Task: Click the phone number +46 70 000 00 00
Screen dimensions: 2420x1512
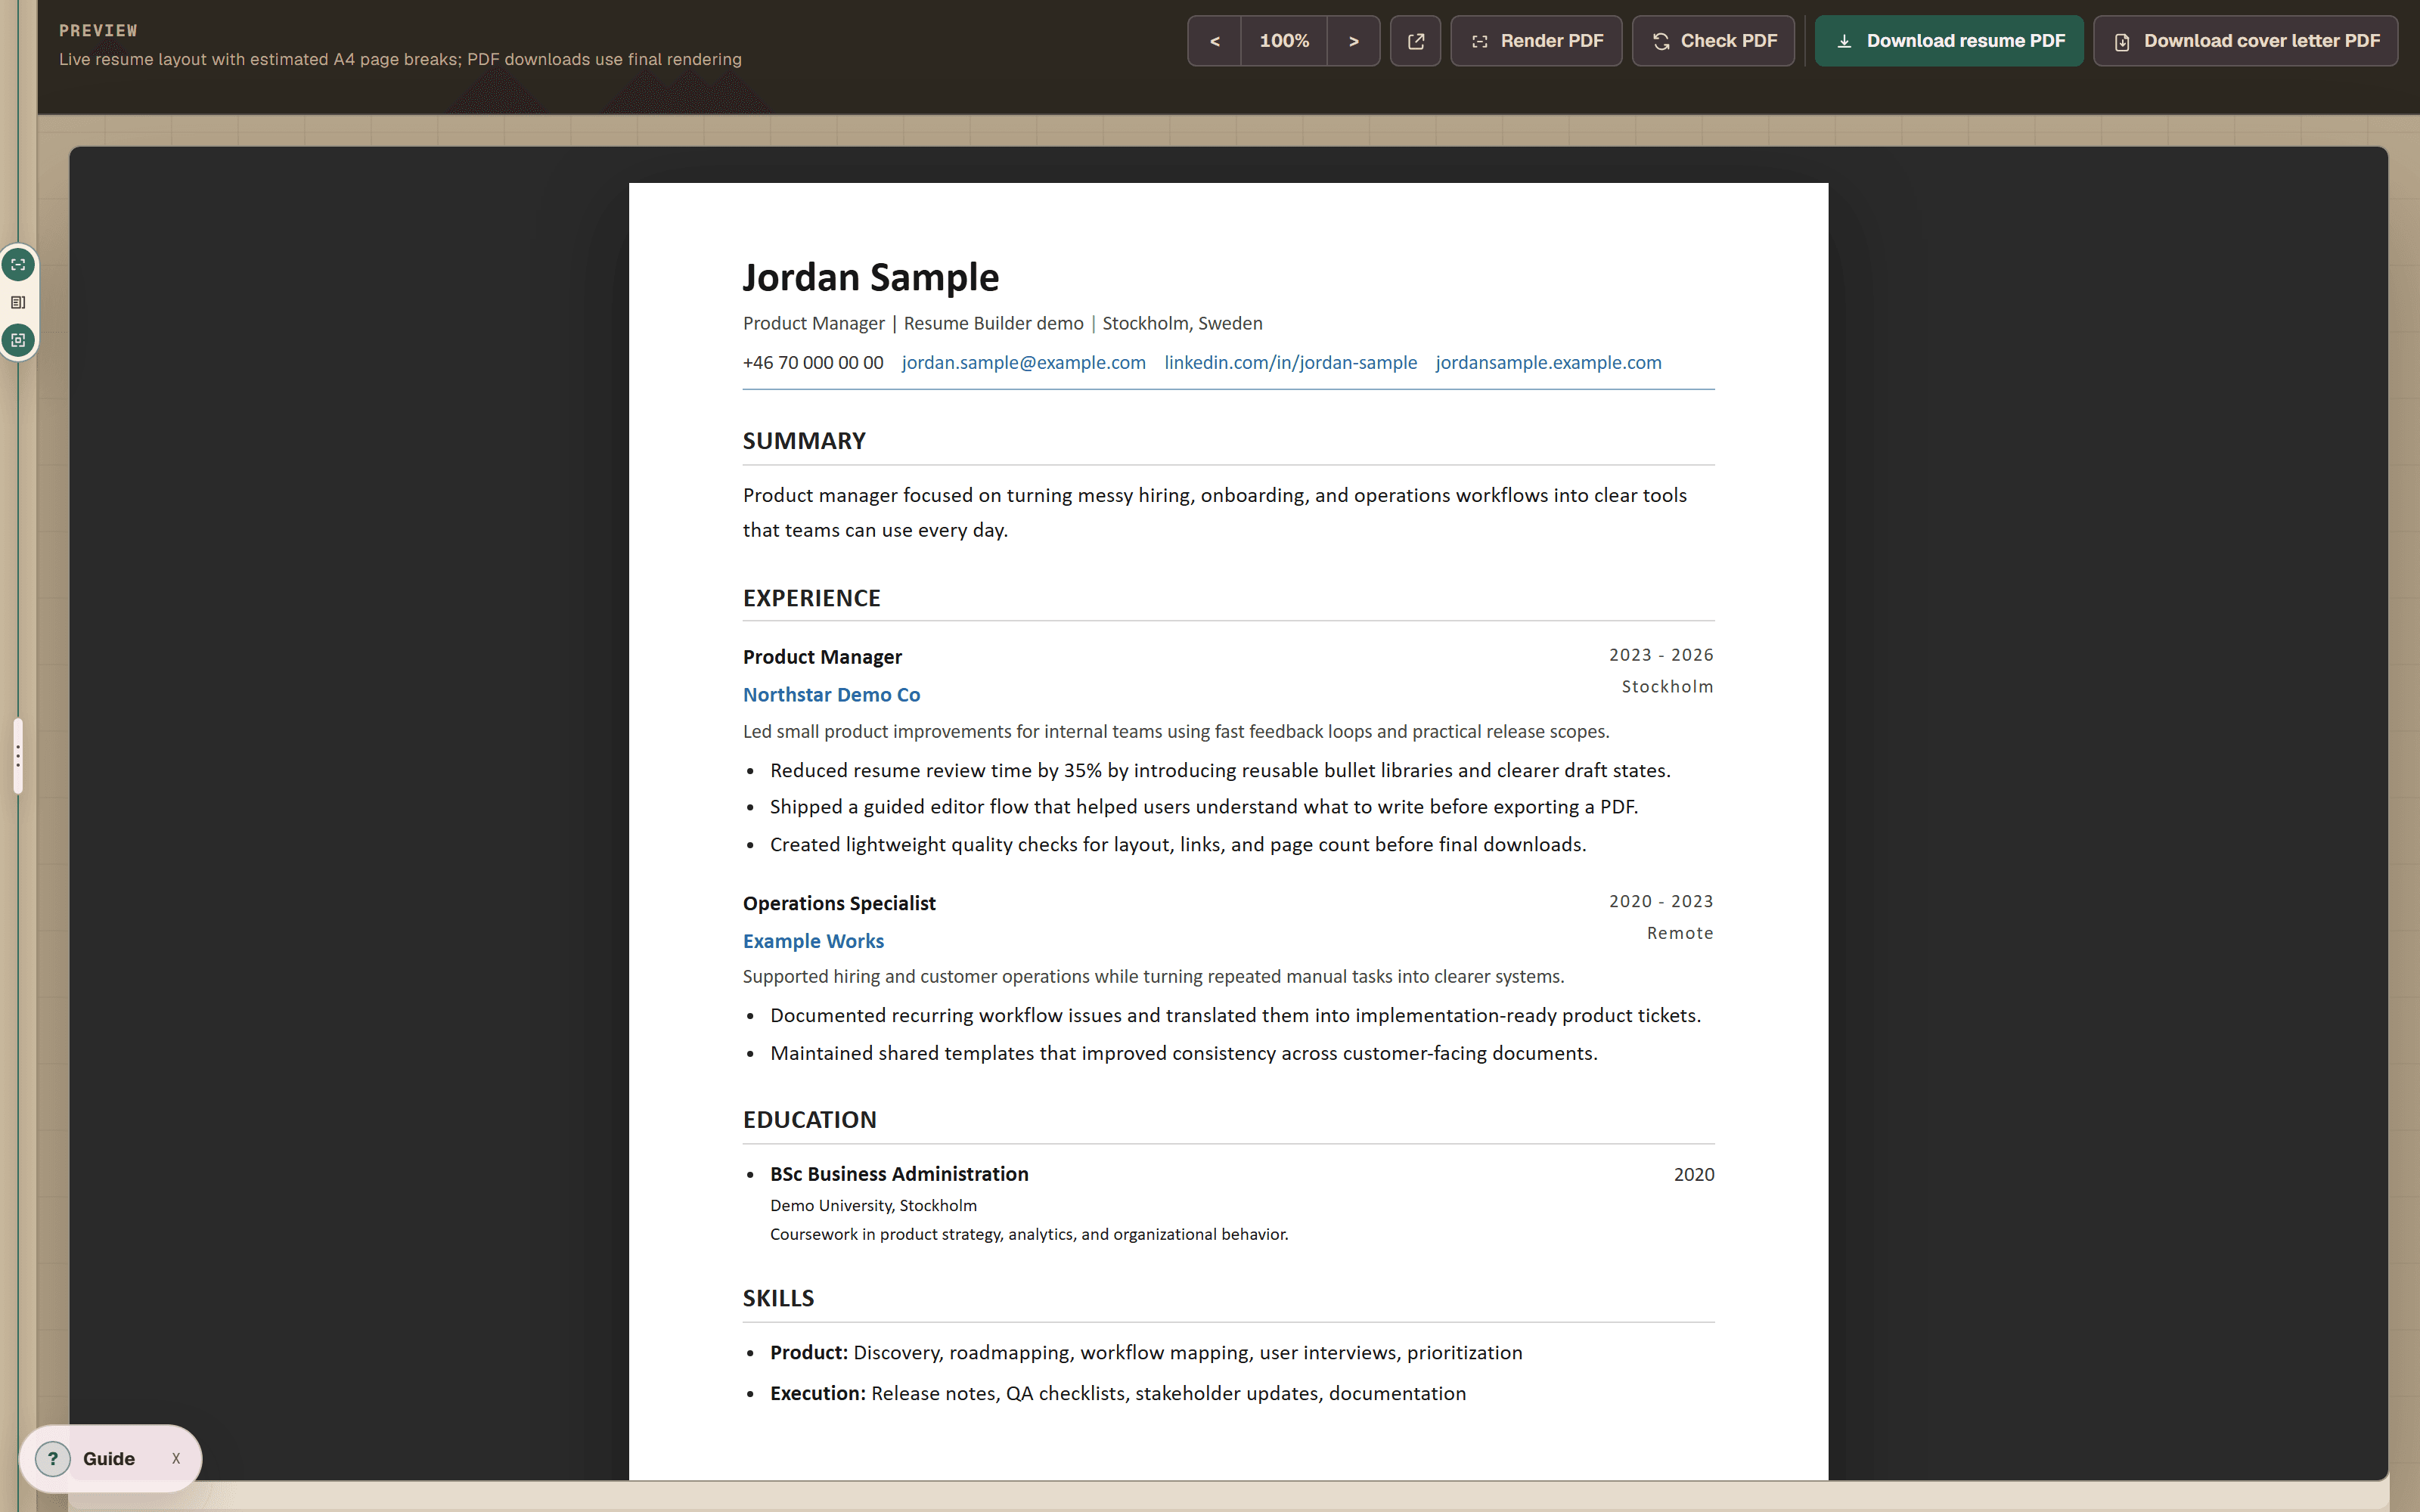Action: [x=813, y=362]
